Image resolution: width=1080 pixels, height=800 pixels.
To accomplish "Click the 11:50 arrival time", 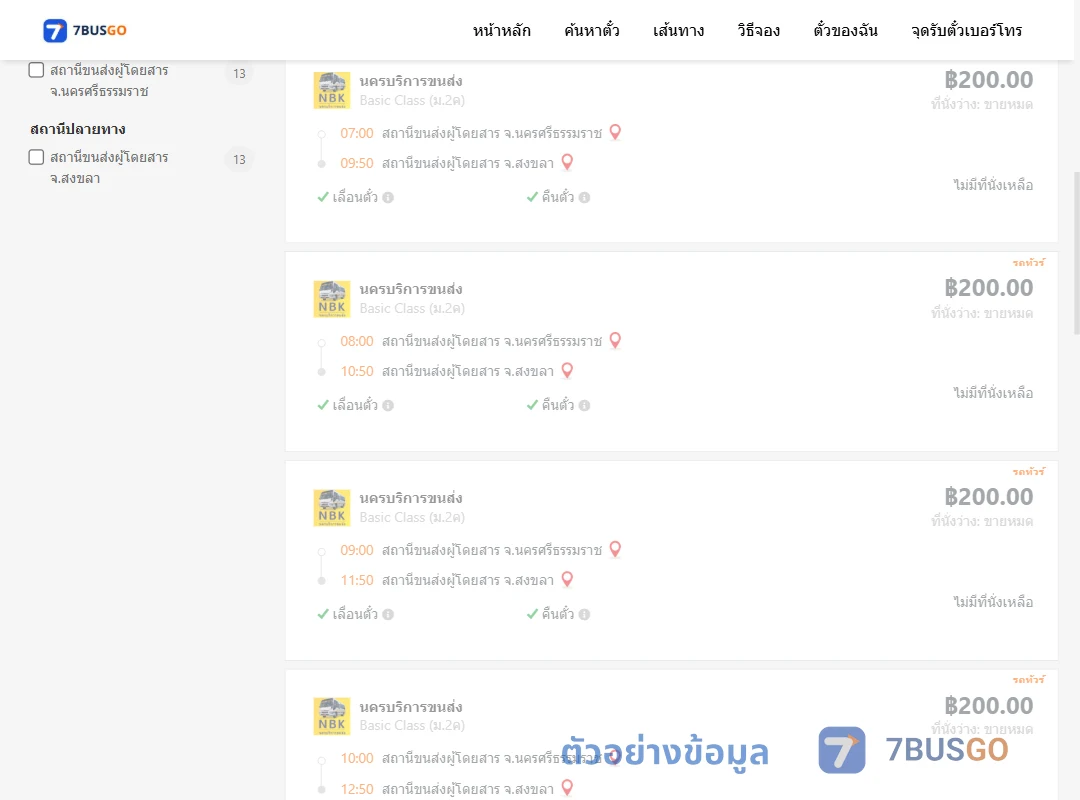I will click(357, 580).
